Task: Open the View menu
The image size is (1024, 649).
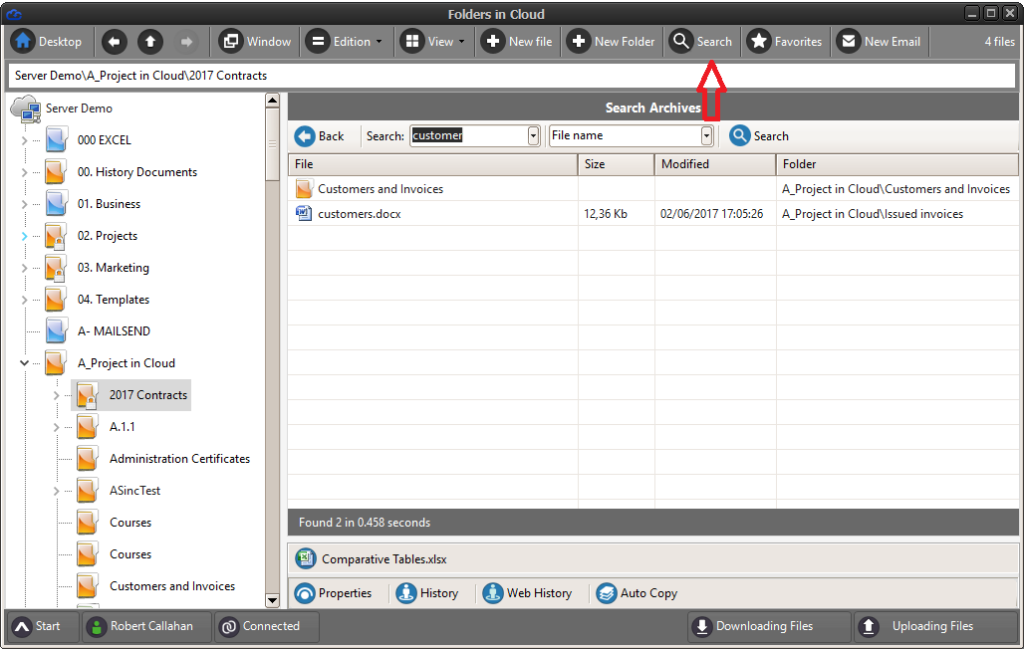Action: tap(432, 41)
